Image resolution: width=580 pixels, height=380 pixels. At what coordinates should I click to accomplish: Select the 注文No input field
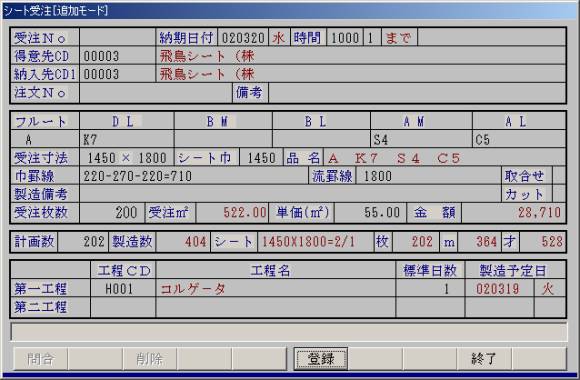click(x=155, y=93)
